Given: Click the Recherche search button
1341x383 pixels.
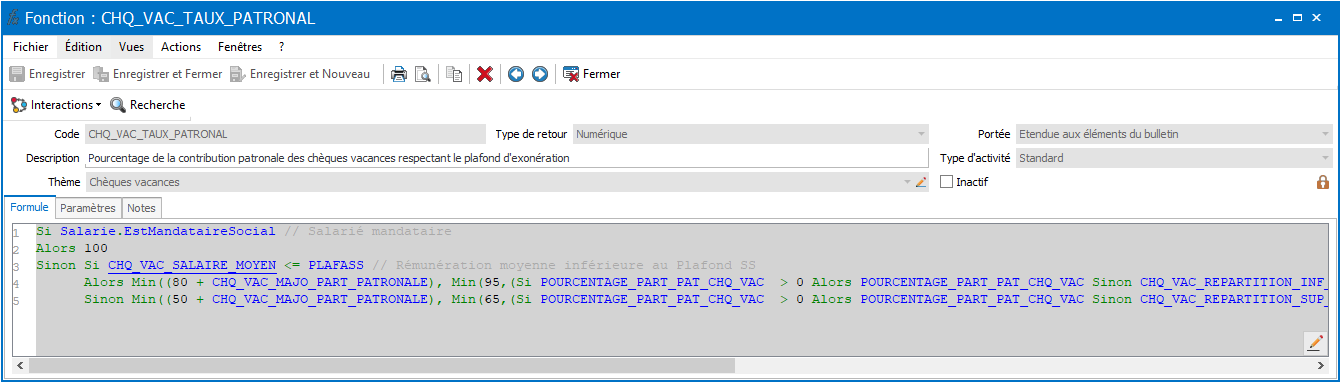Looking at the screenshot, I should [147, 105].
